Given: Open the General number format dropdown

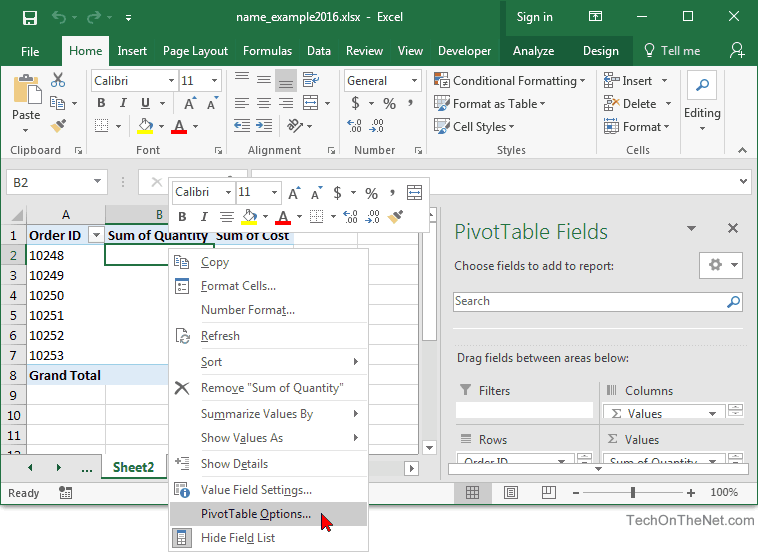Looking at the screenshot, I should pos(414,81).
